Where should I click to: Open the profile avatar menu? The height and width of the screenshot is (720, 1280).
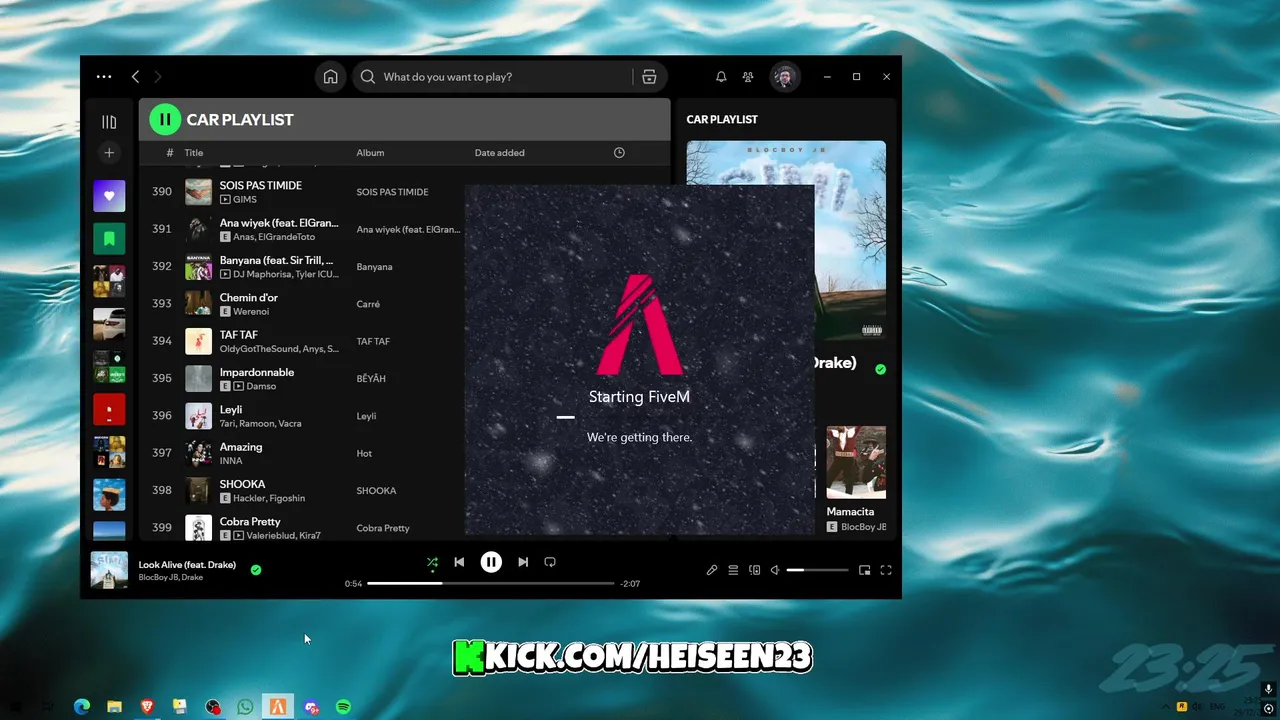pos(784,77)
